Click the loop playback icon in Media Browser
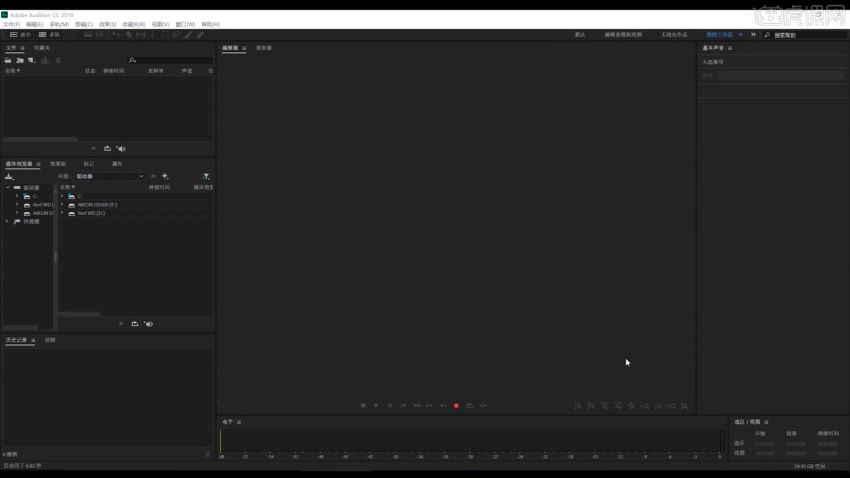Screen dimensions: 850x478 [x=135, y=324]
